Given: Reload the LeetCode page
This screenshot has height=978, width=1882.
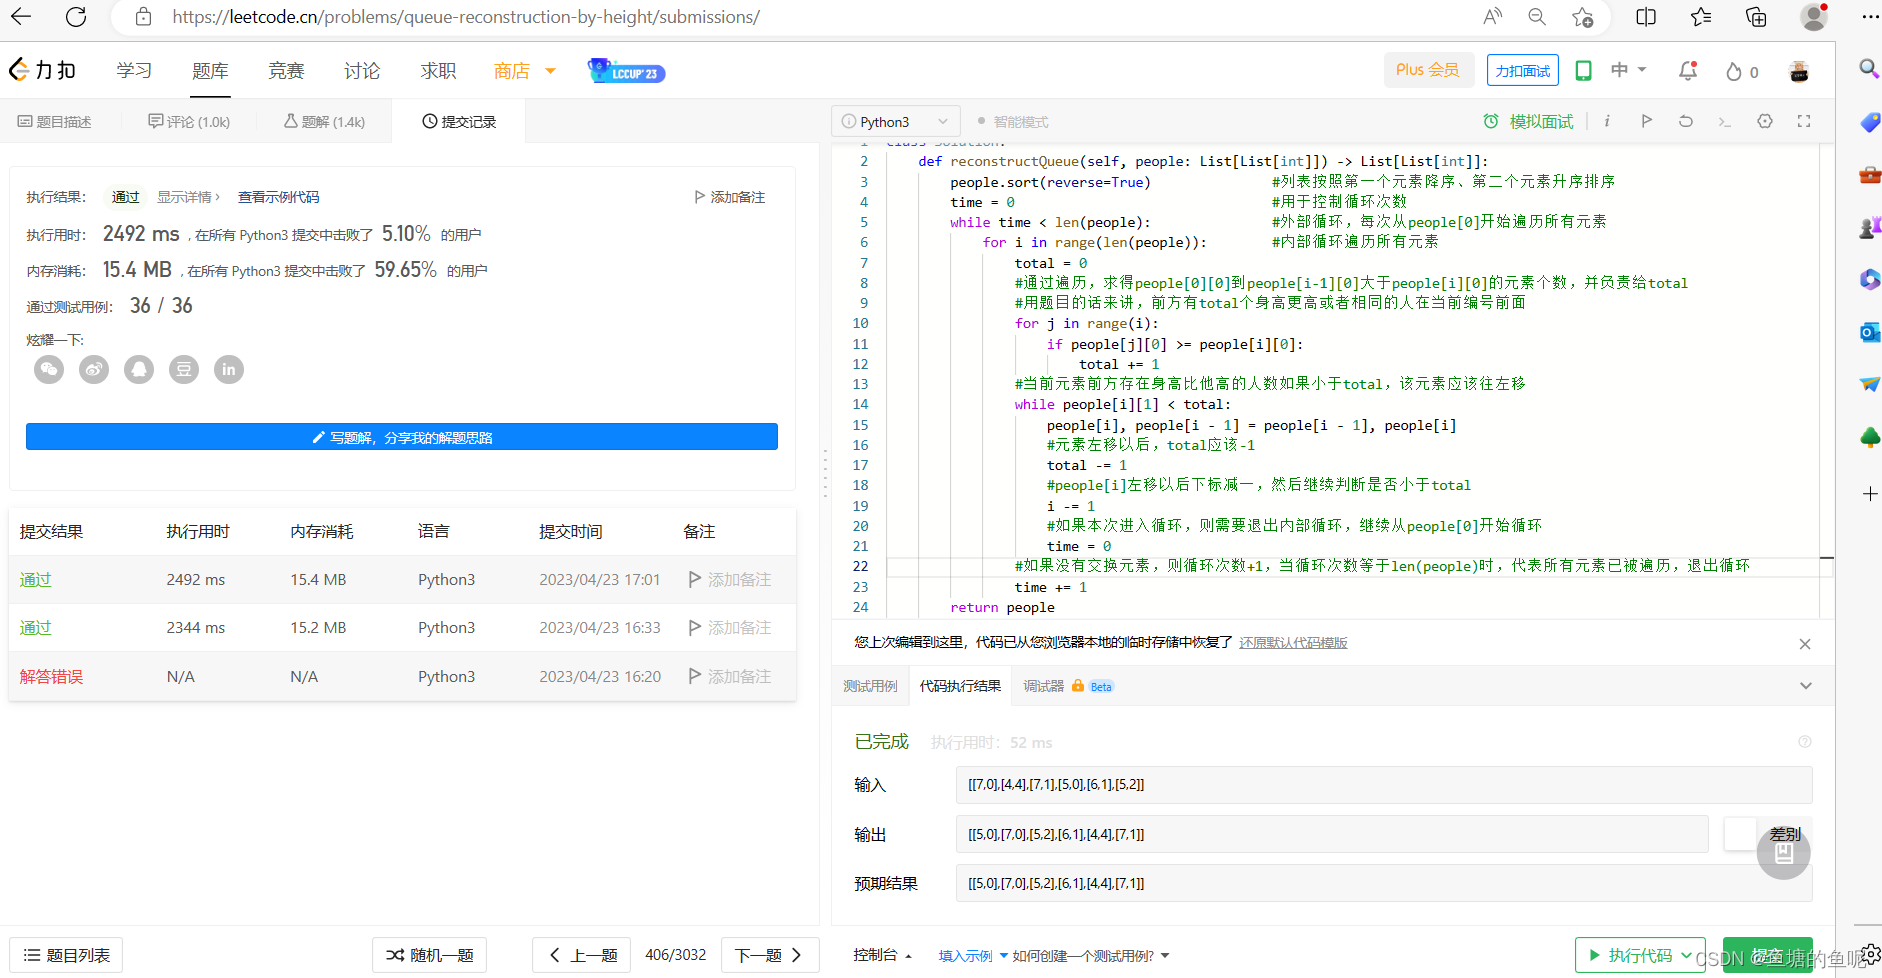Looking at the screenshot, I should (76, 16).
